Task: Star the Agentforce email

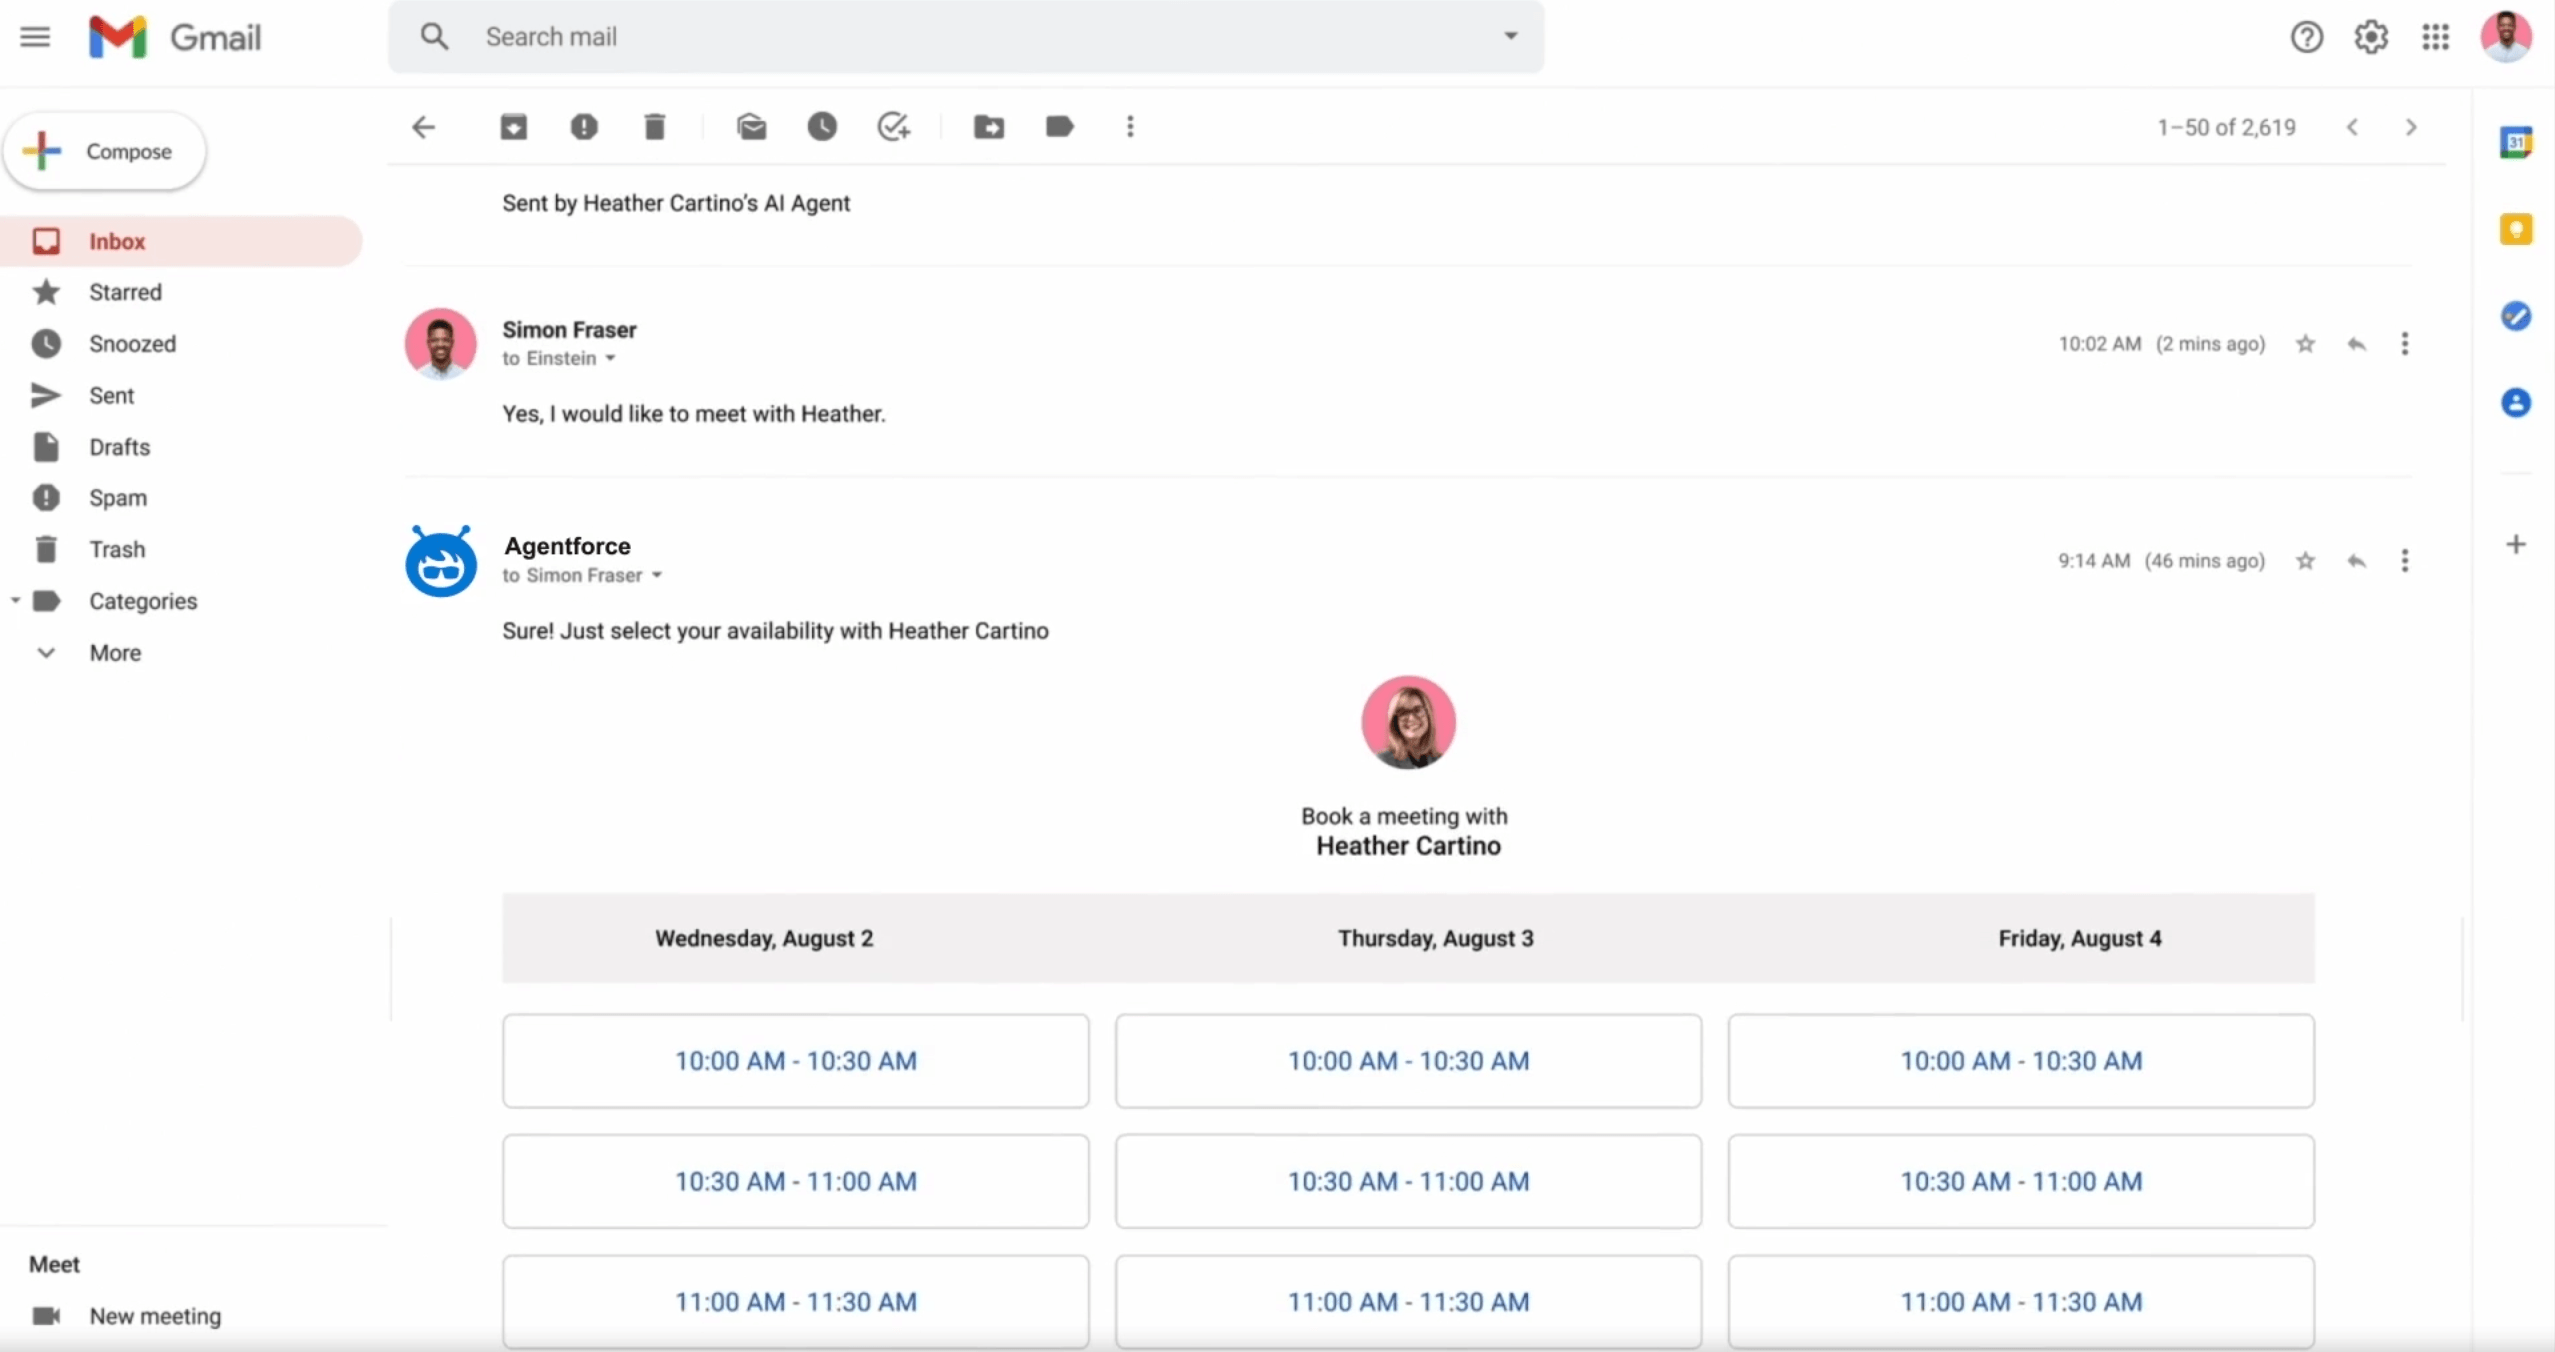Action: pos(2306,561)
